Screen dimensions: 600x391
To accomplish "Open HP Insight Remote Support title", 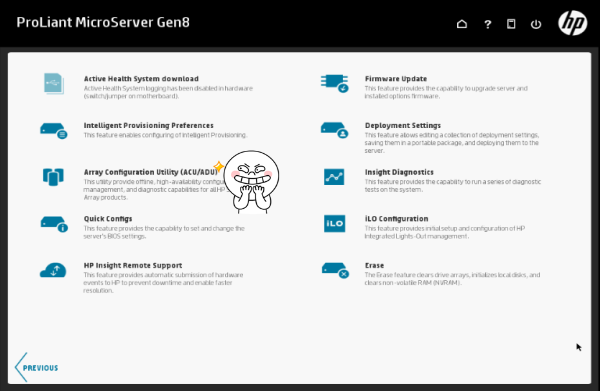I will point(133,266).
